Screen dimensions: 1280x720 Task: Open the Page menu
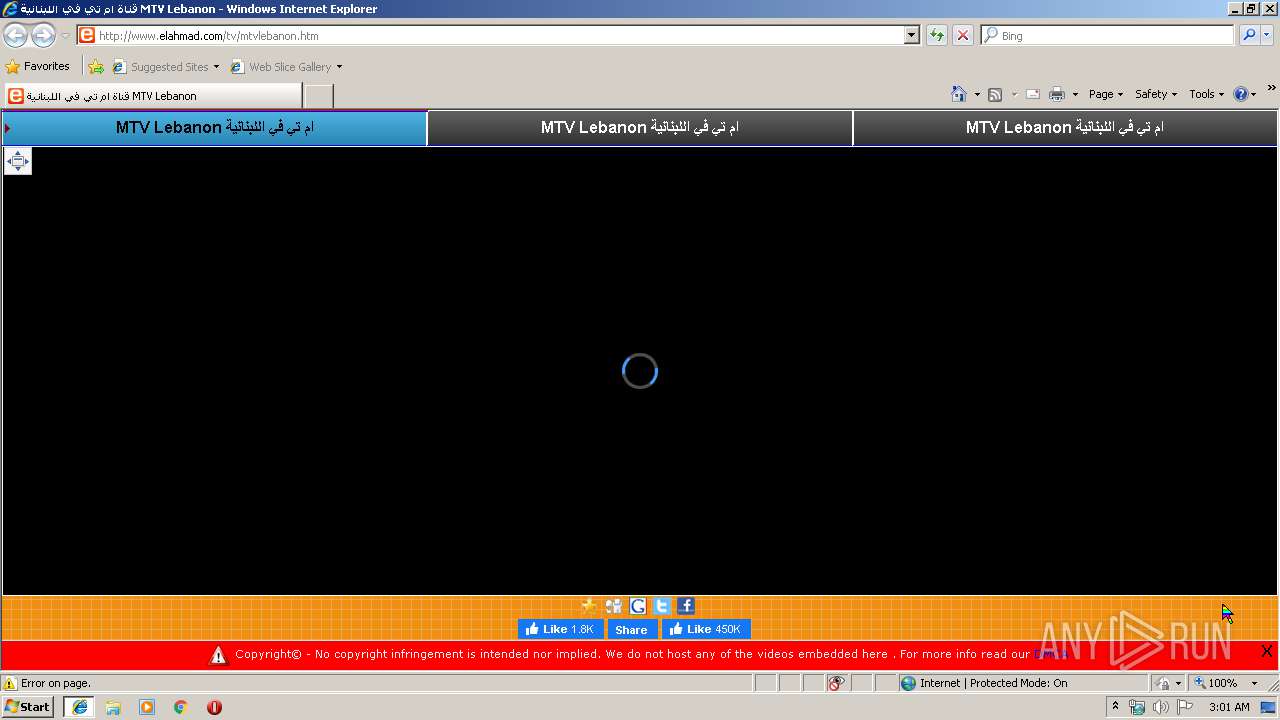click(1106, 94)
